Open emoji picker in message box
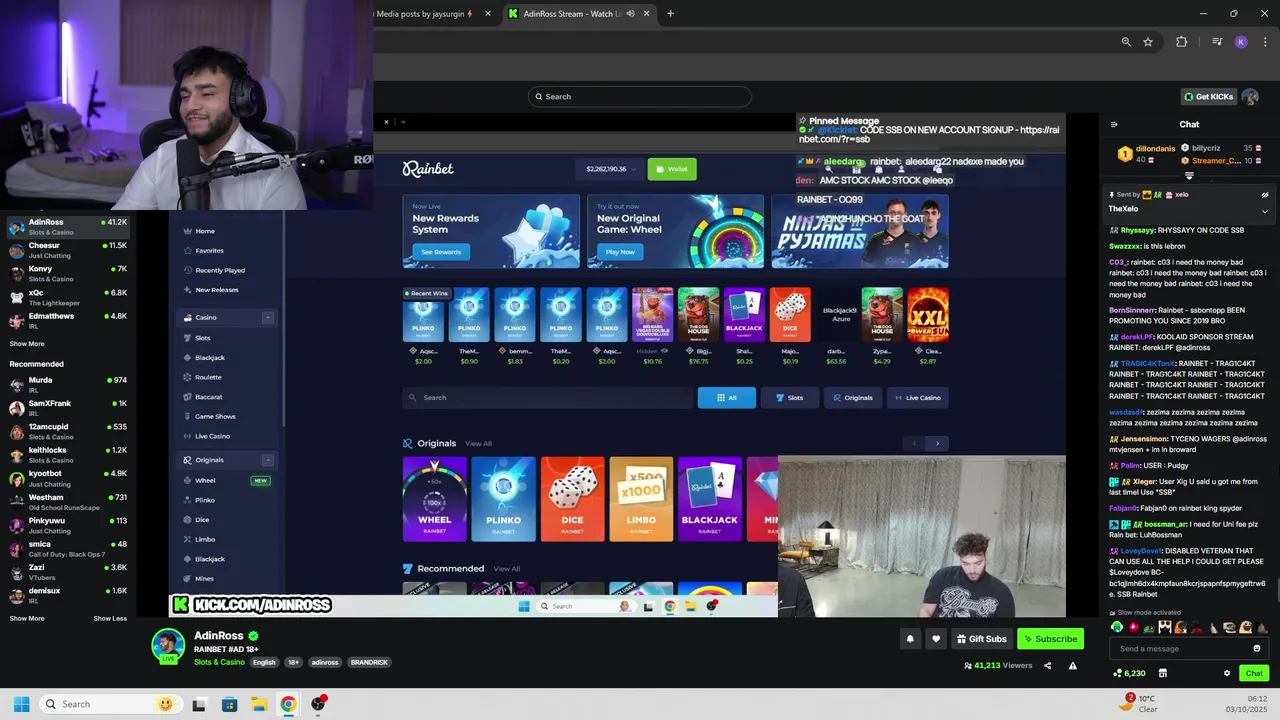1280x720 pixels. [1257, 648]
